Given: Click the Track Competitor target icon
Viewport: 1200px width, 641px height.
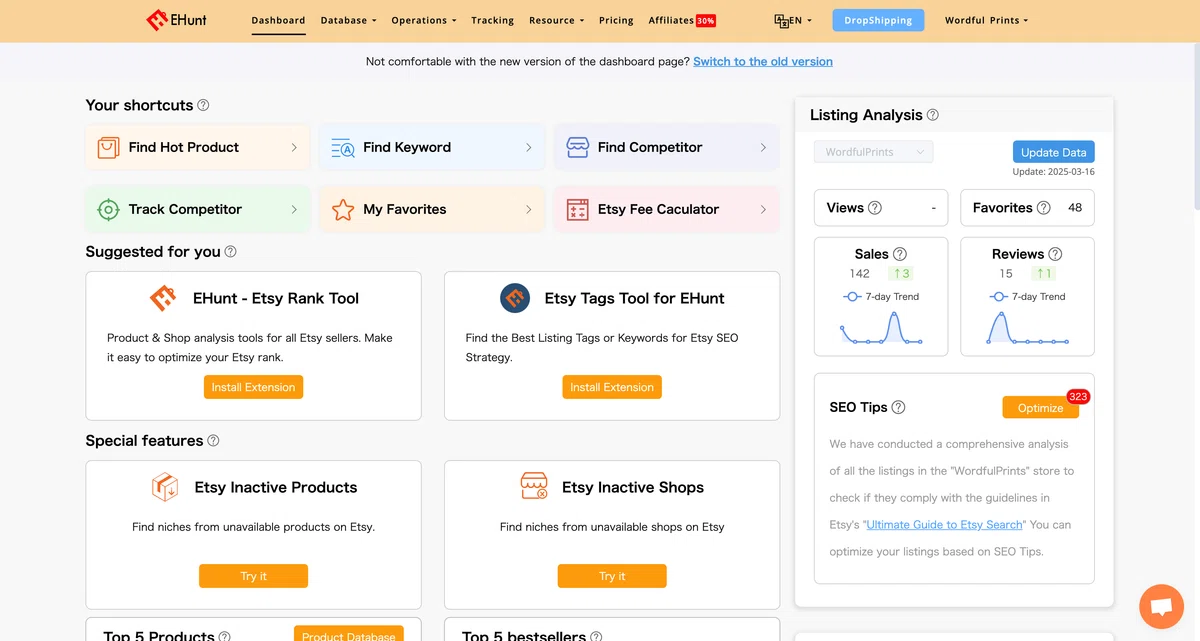Looking at the screenshot, I should pyautogui.click(x=108, y=210).
